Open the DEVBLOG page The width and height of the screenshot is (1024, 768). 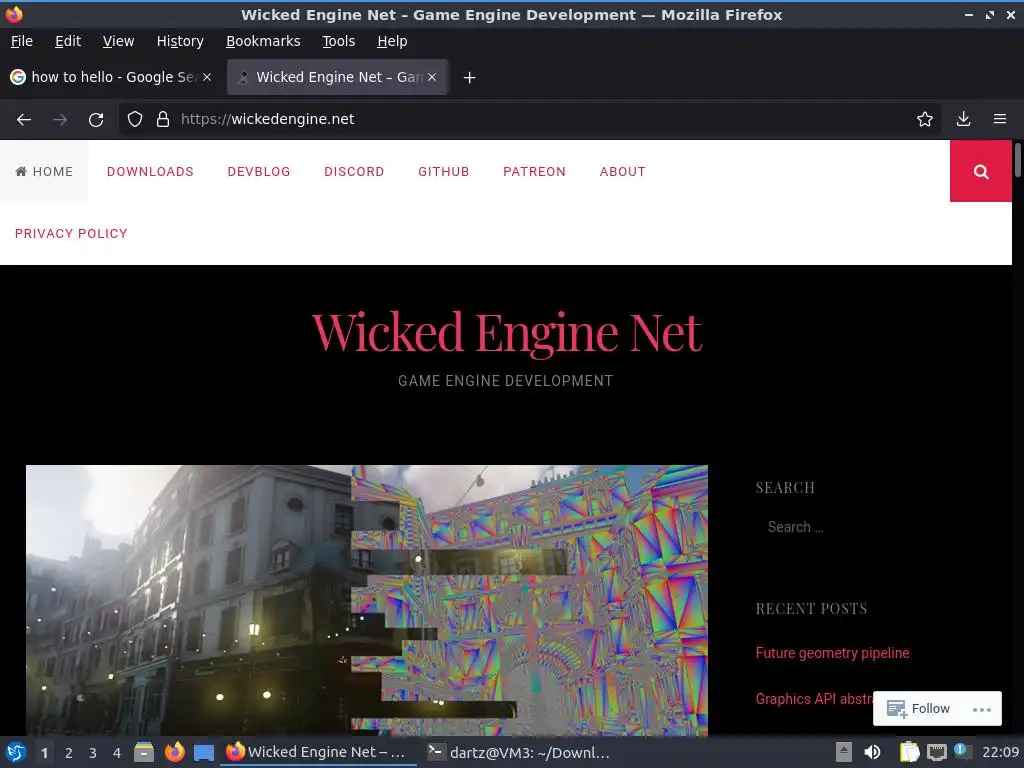(x=259, y=172)
